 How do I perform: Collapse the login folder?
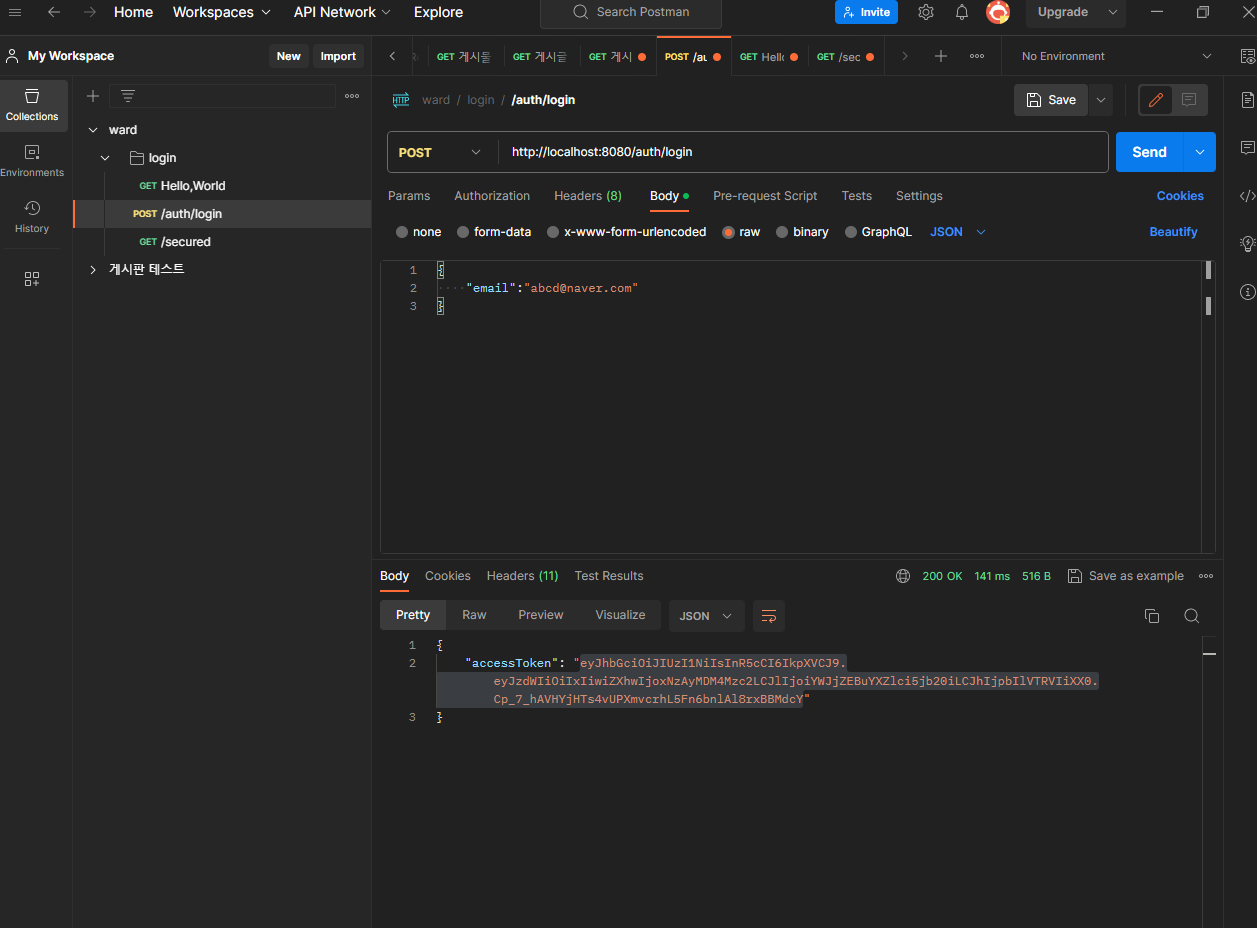click(105, 158)
